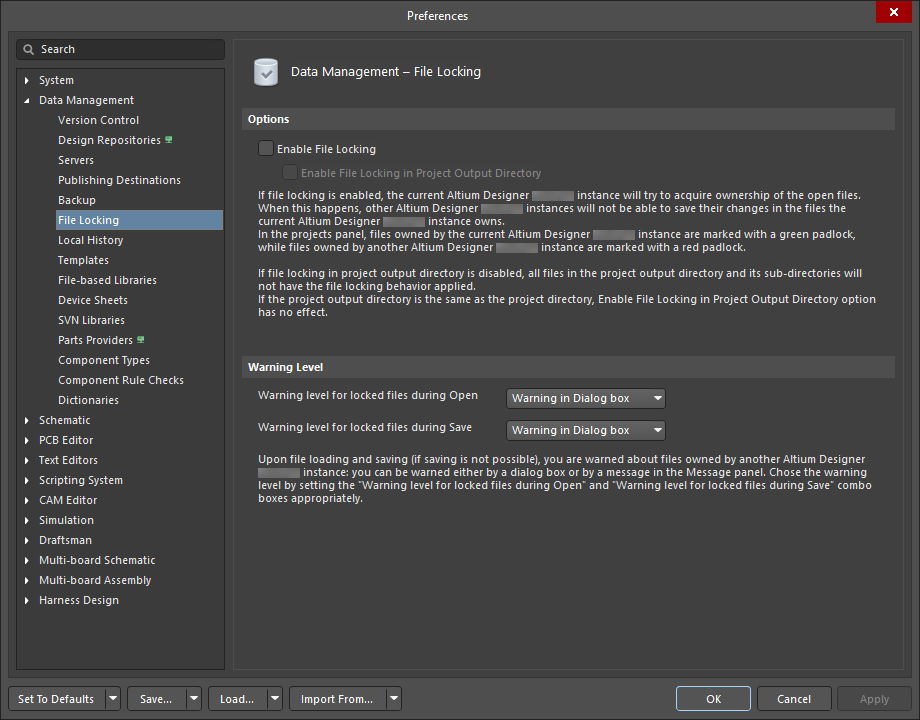Click into the Search field
920x720 pixels.
[x=130, y=49]
